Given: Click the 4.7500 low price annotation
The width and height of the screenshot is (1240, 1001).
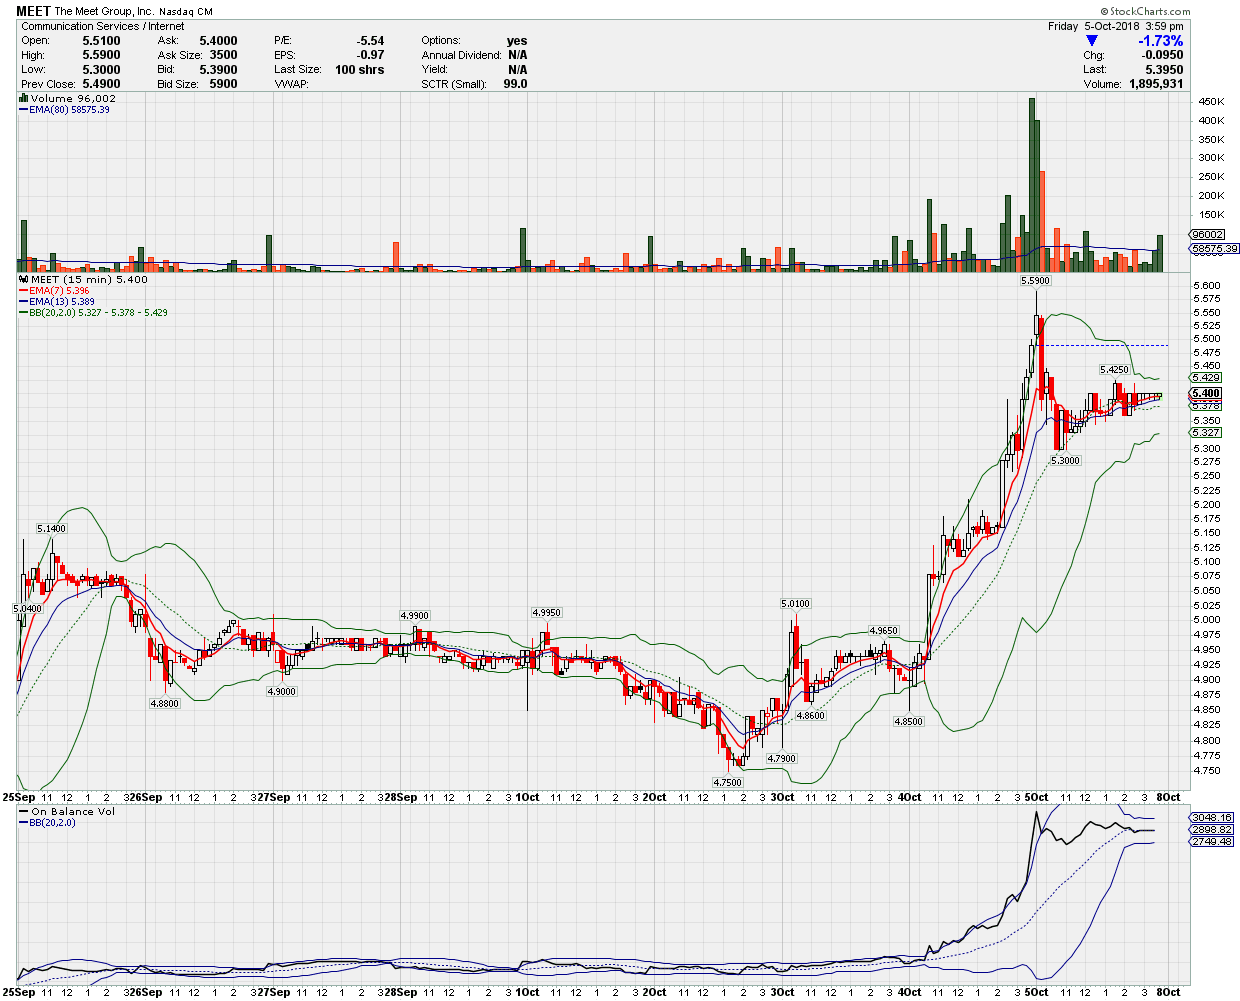Looking at the screenshot, I should point(727,782).
